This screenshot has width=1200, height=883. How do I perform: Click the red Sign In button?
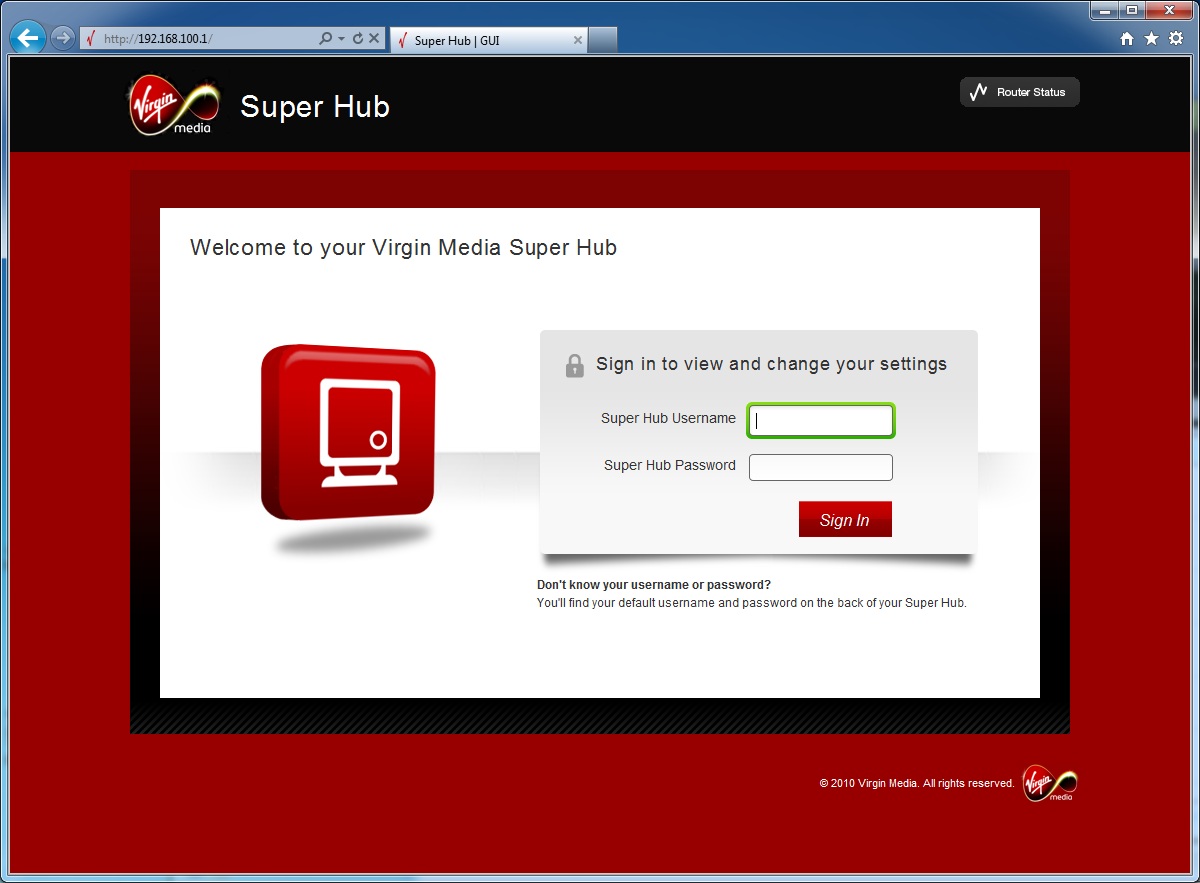(845, 519)
